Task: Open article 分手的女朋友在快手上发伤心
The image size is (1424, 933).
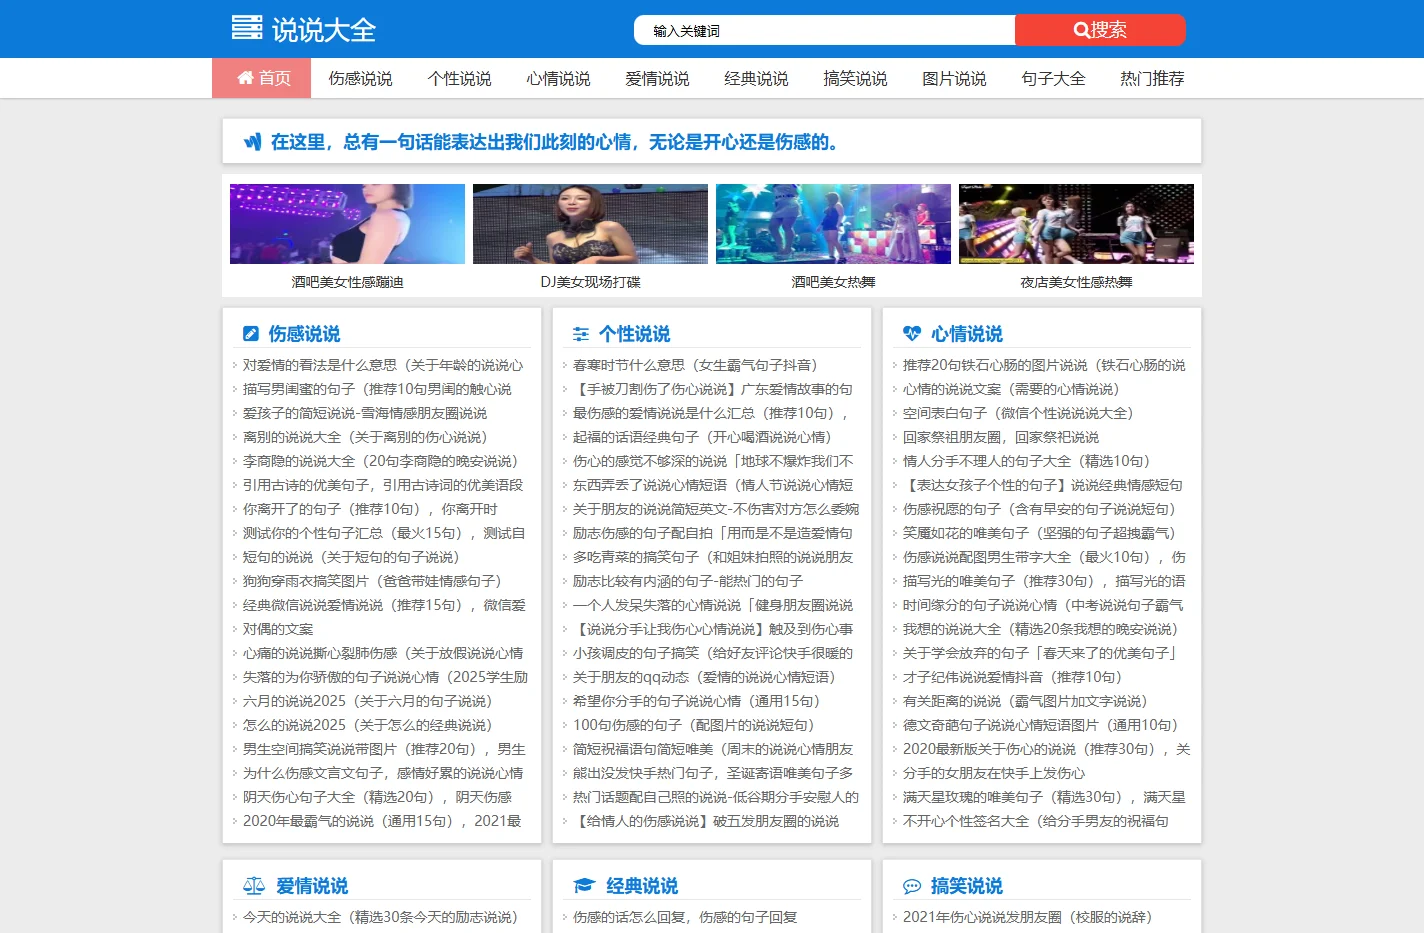Action: coord(994,773)
